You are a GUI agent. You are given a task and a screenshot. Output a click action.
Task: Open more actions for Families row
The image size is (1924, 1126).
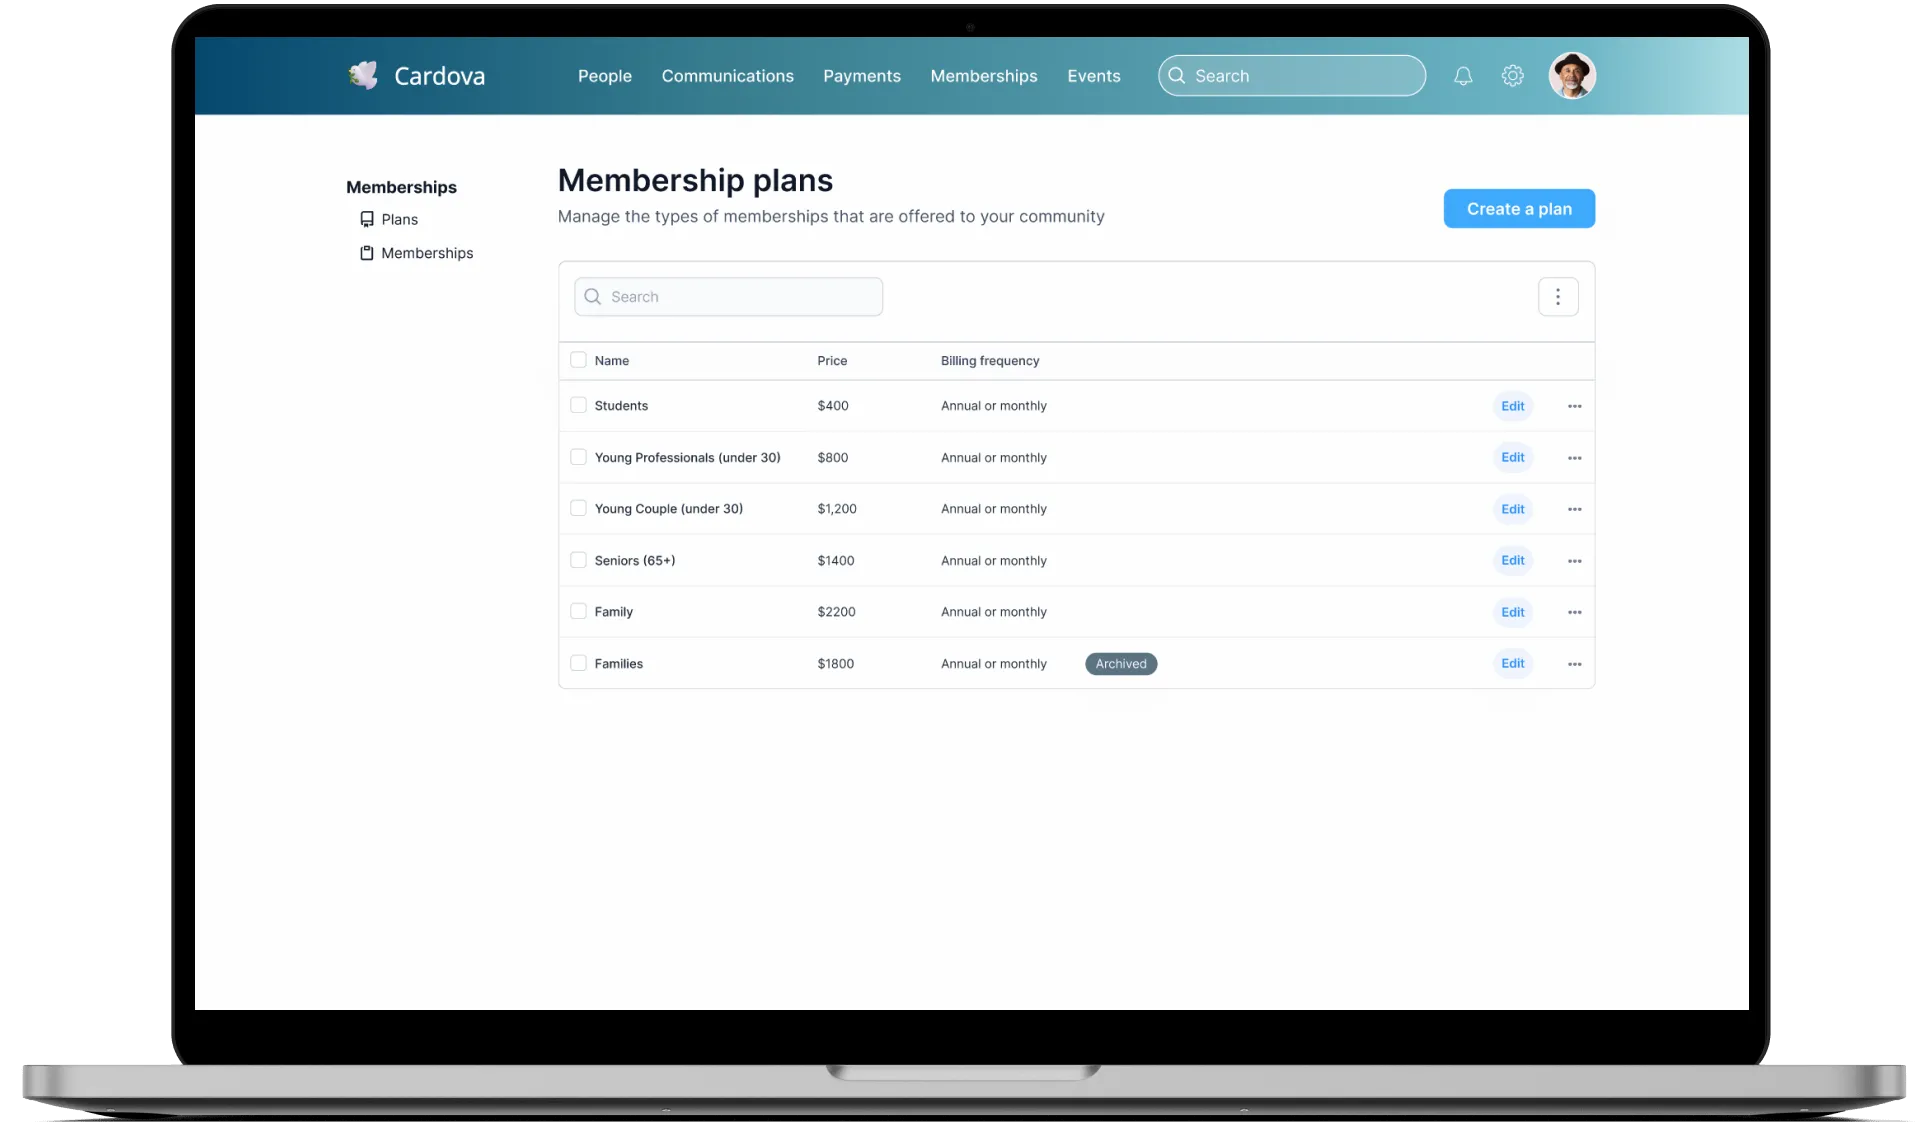(x=1575, y=664)
